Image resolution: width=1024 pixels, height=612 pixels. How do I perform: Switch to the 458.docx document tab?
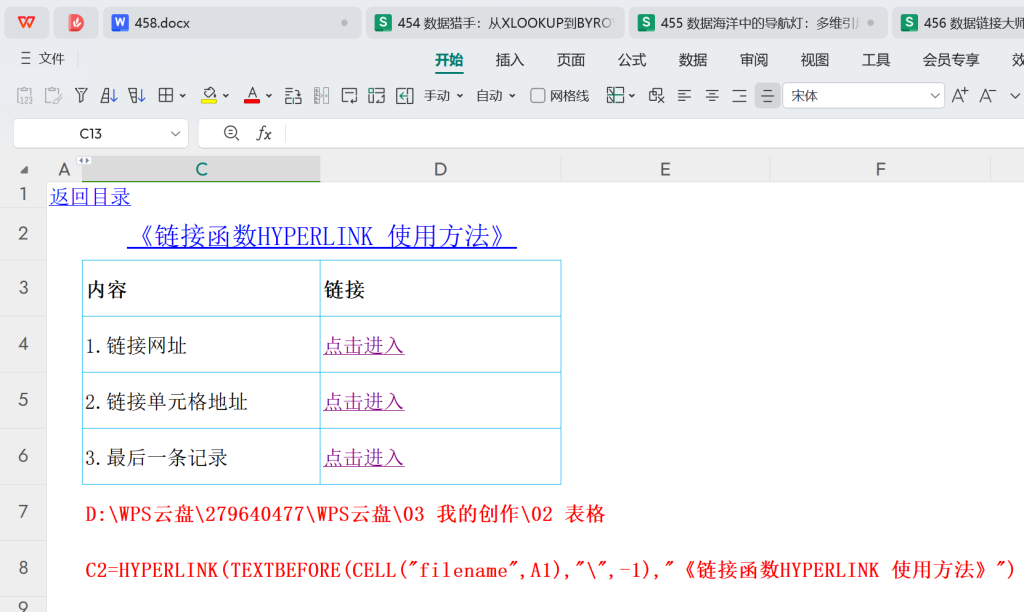coord(232,23)
